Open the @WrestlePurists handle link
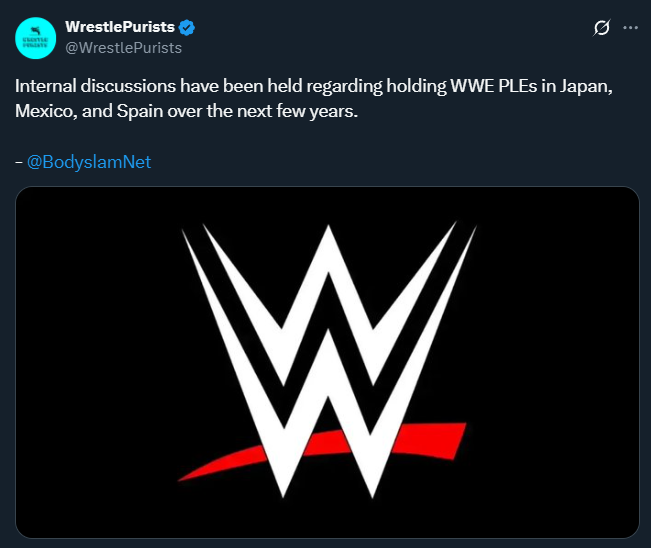The height and width of the screenshot is (548, 651). tap(124, 48)
